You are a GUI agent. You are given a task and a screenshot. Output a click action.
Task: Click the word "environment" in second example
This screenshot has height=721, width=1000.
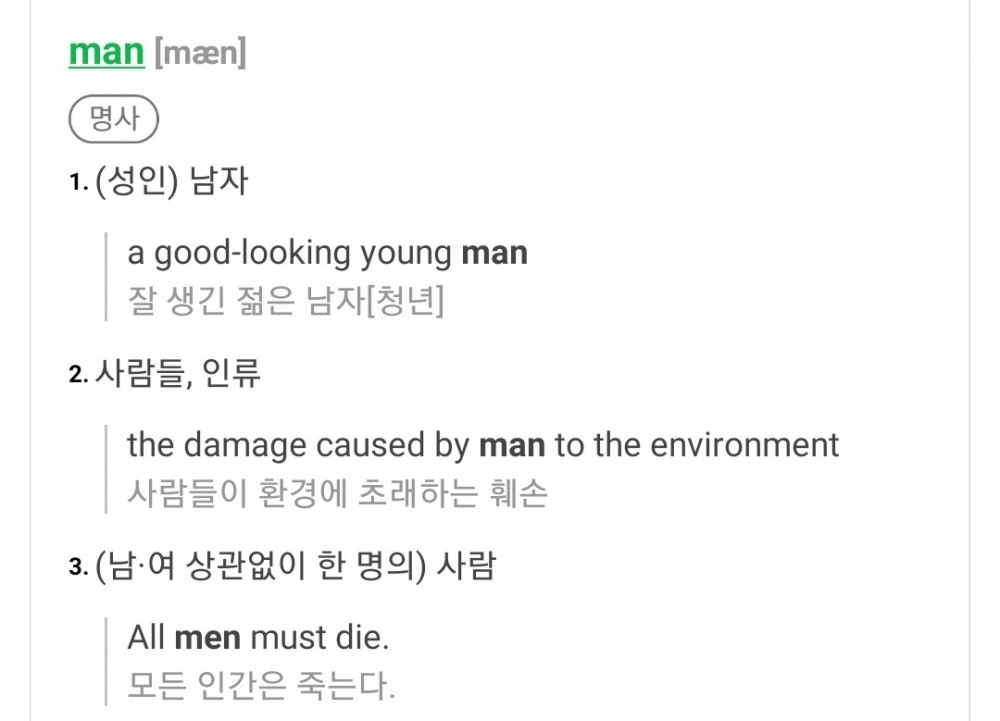(744, 445)
